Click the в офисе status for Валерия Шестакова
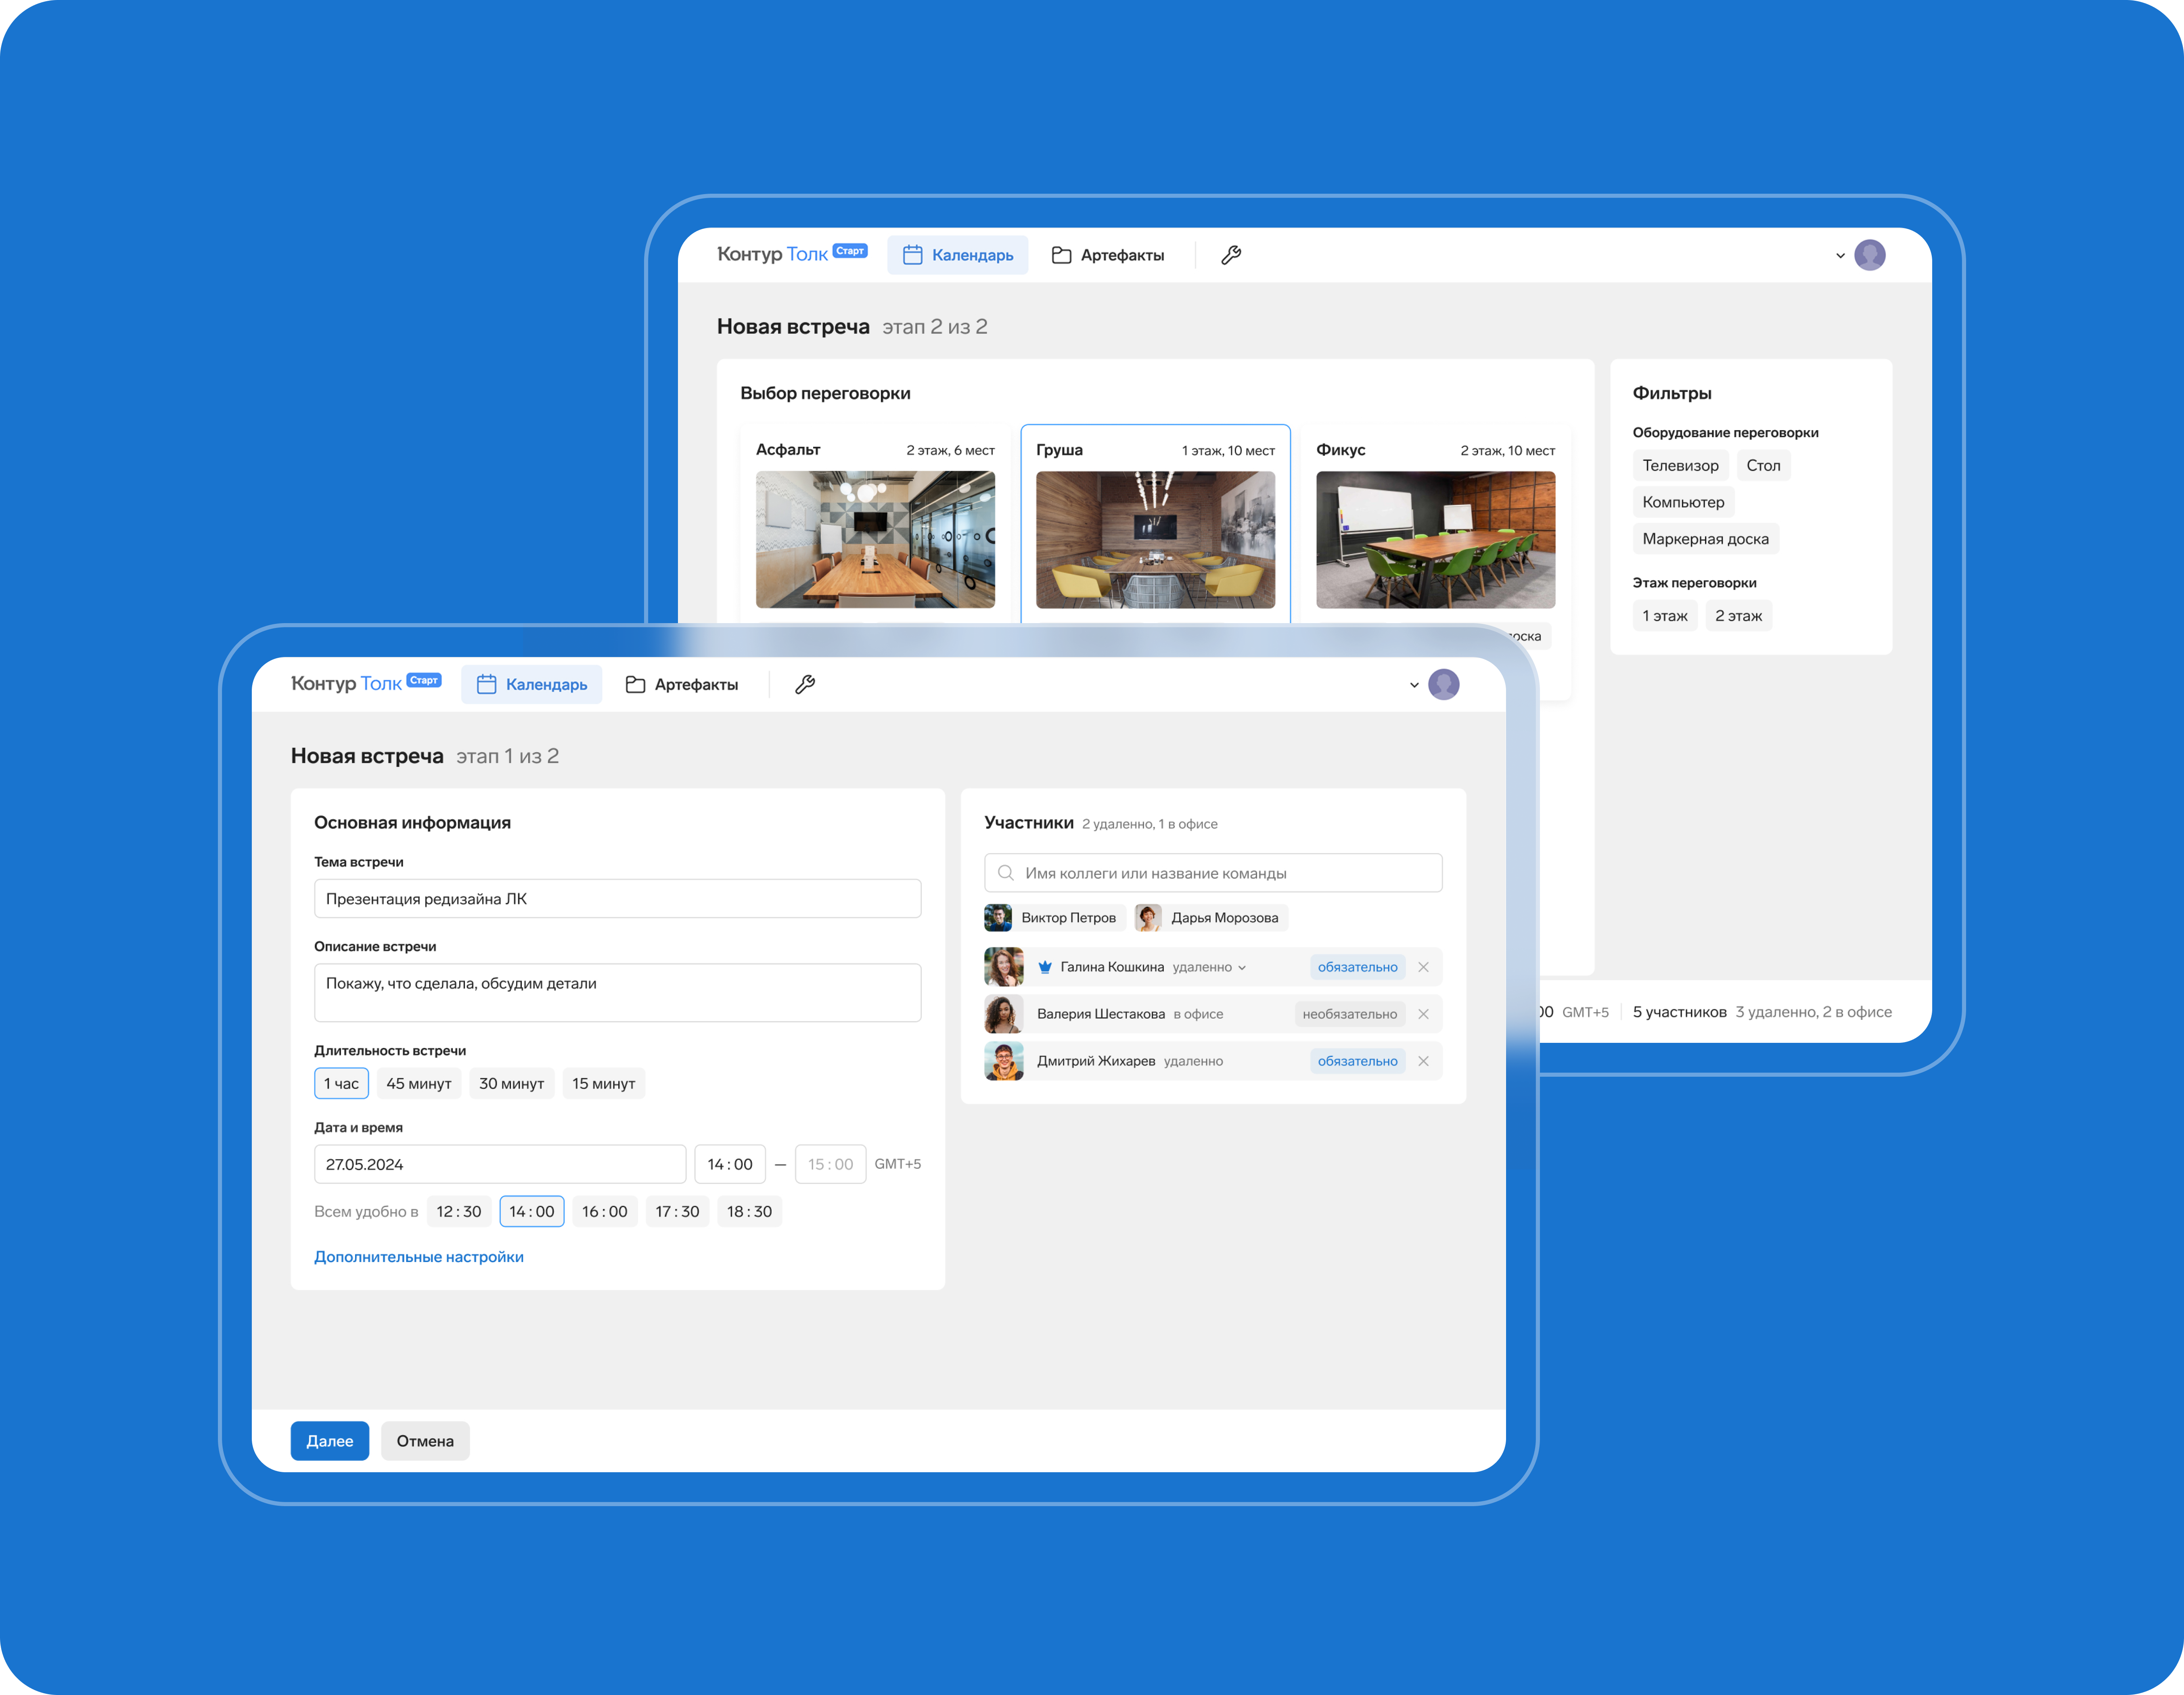Image resolution: width=2184 pixels, height=1695 pixels. 1198,1014
